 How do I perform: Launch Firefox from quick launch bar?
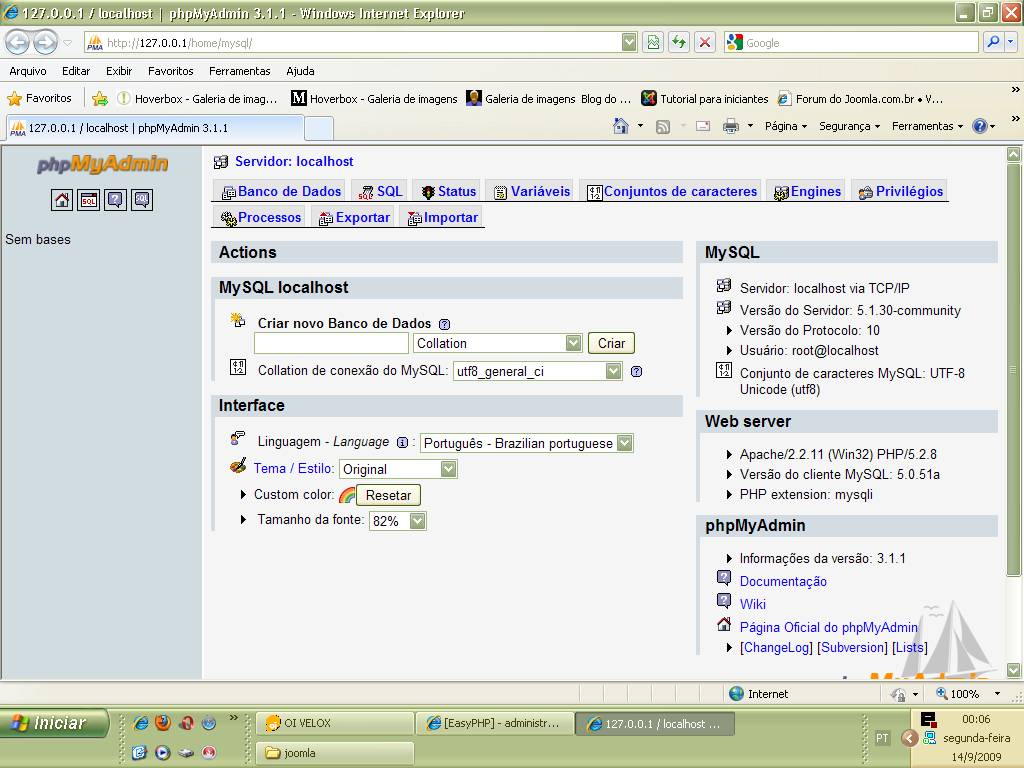pos(163,723)
